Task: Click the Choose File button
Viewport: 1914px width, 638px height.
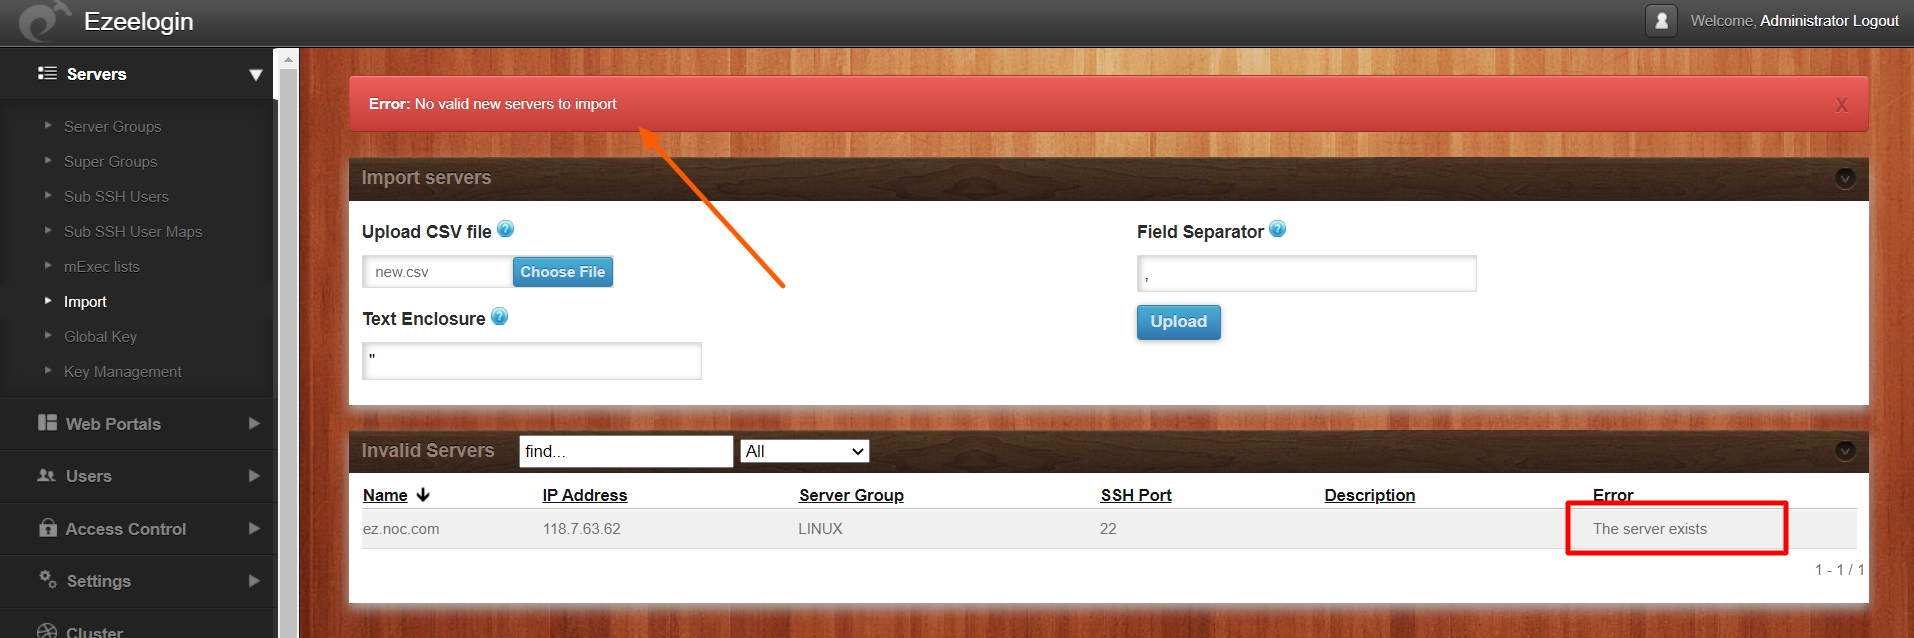Action: click(563, 272)
